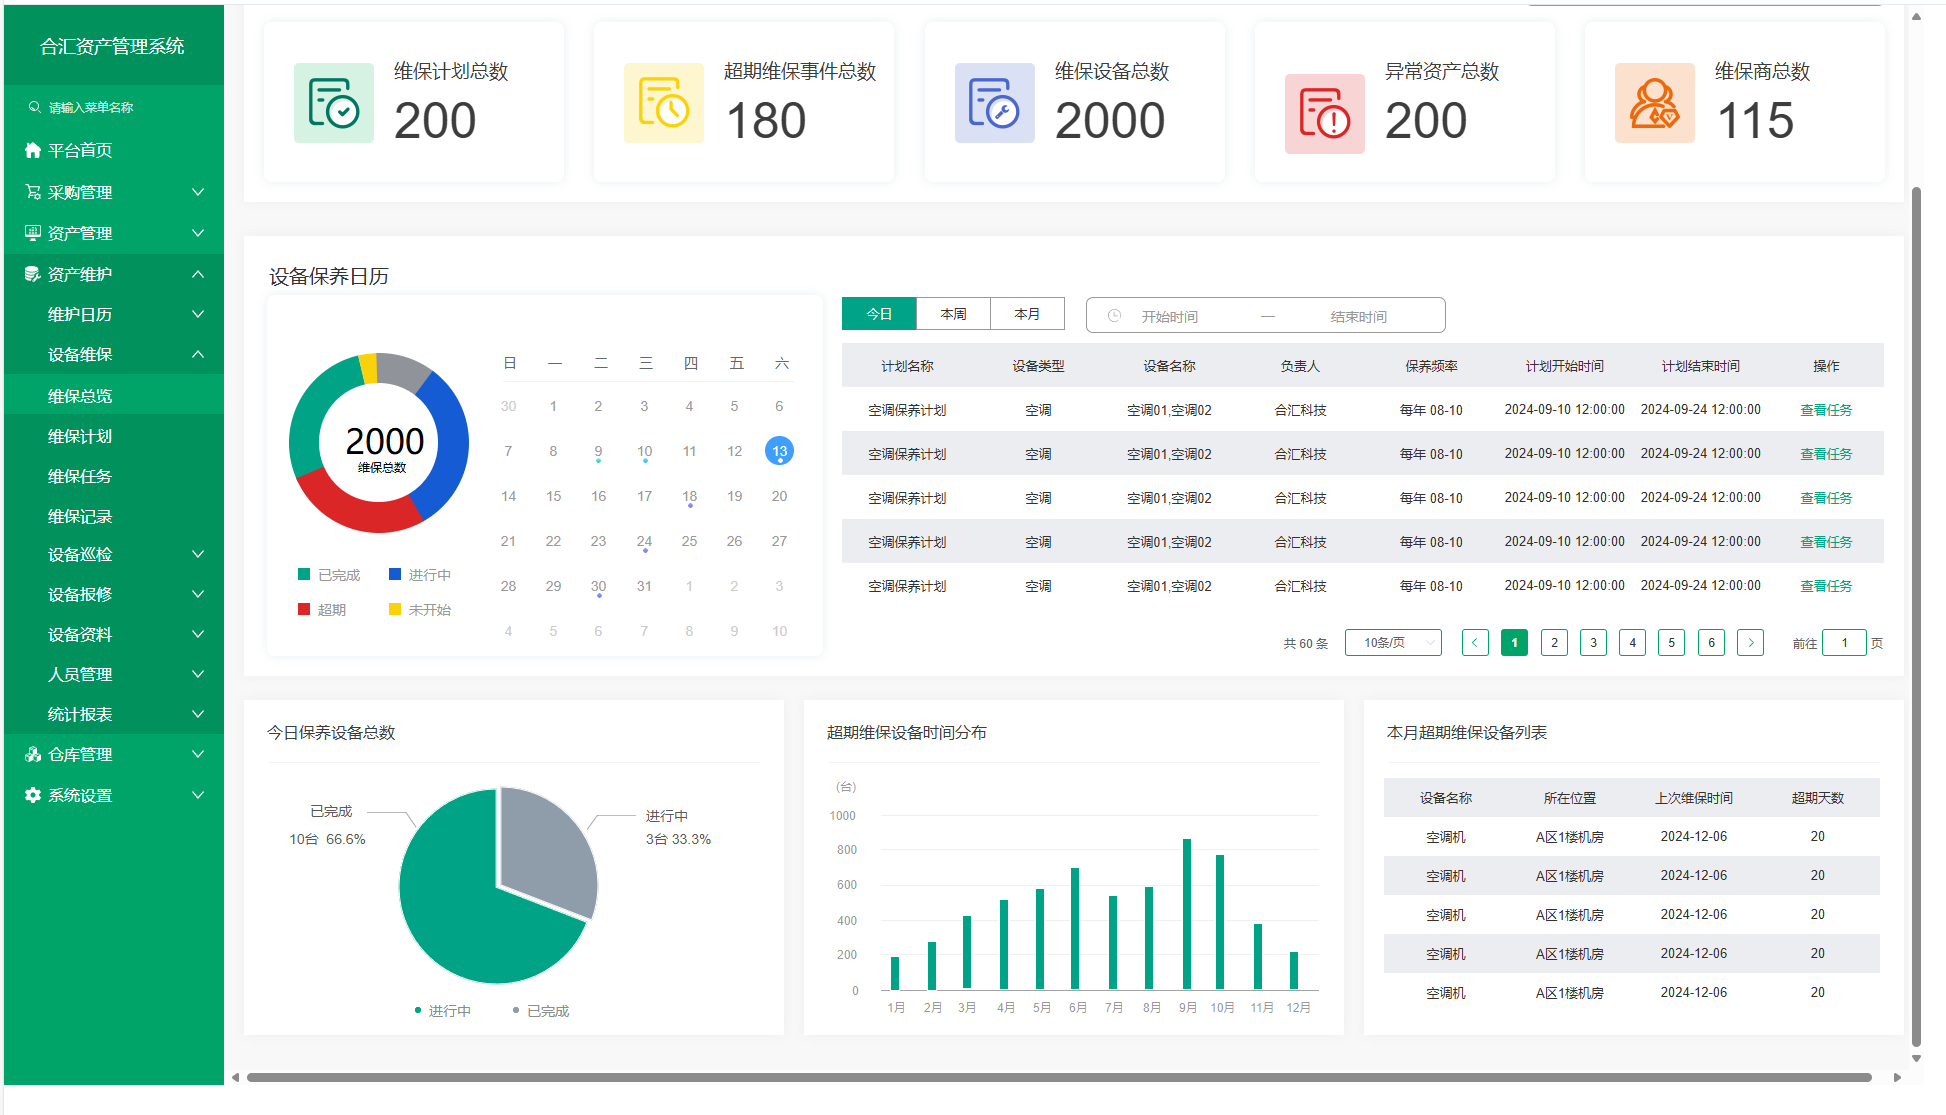Click the red abnormal assets icon
1946x1115 pixels.
[x=1324, y=113]
